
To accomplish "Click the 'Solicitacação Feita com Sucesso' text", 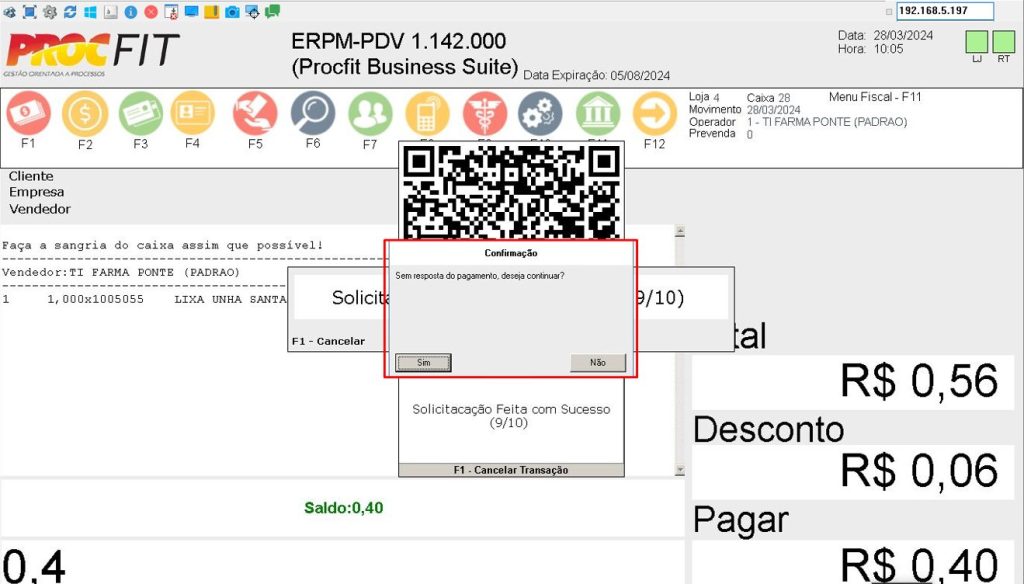I will pos(511,415).
